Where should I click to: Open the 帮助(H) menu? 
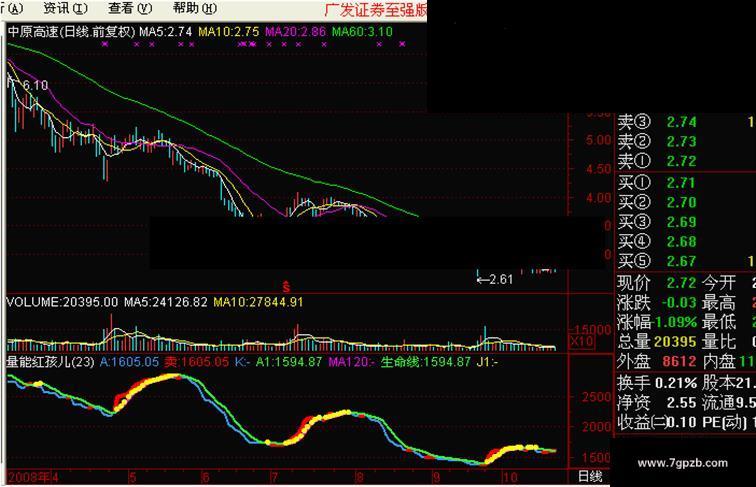tap(194, 8)
